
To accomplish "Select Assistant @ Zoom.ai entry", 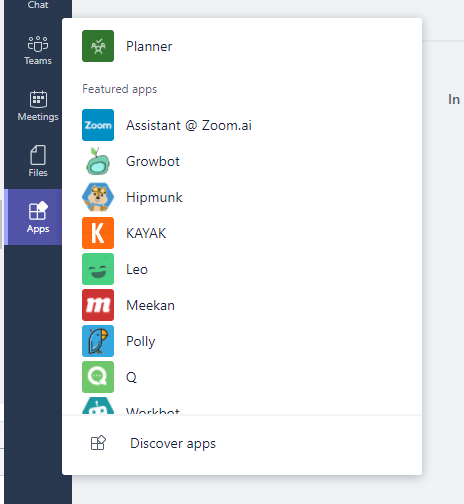I will 189,125.
